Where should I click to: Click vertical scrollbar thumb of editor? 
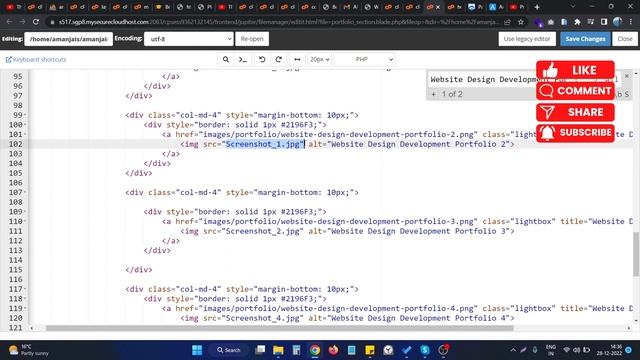[636, 254]
